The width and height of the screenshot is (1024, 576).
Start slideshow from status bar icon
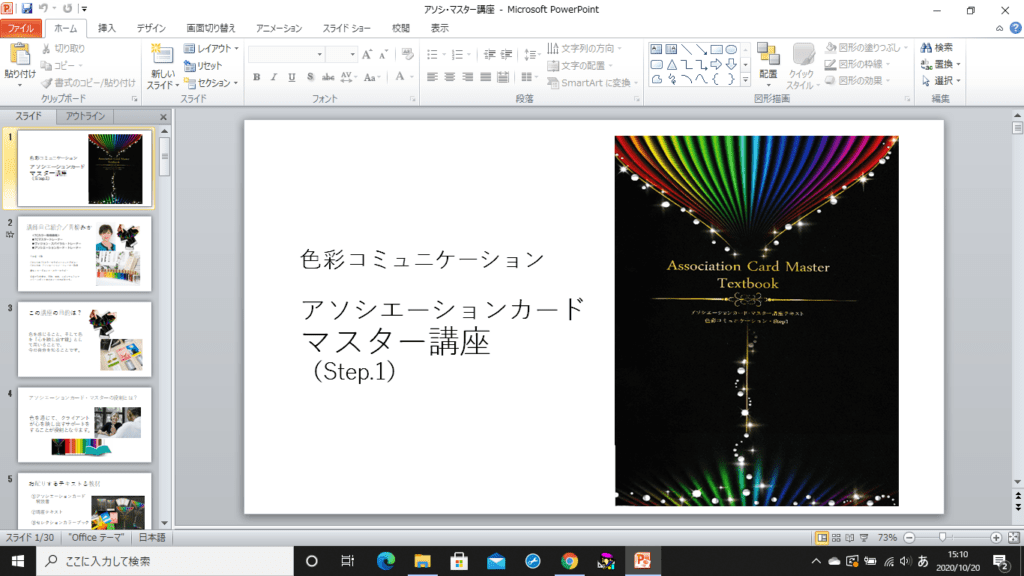(864, 537)
